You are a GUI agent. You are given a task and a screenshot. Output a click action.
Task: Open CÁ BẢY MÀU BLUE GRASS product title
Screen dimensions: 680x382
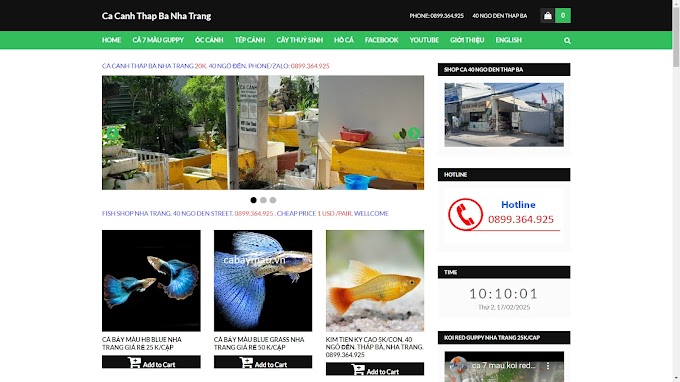click(259, 343)
